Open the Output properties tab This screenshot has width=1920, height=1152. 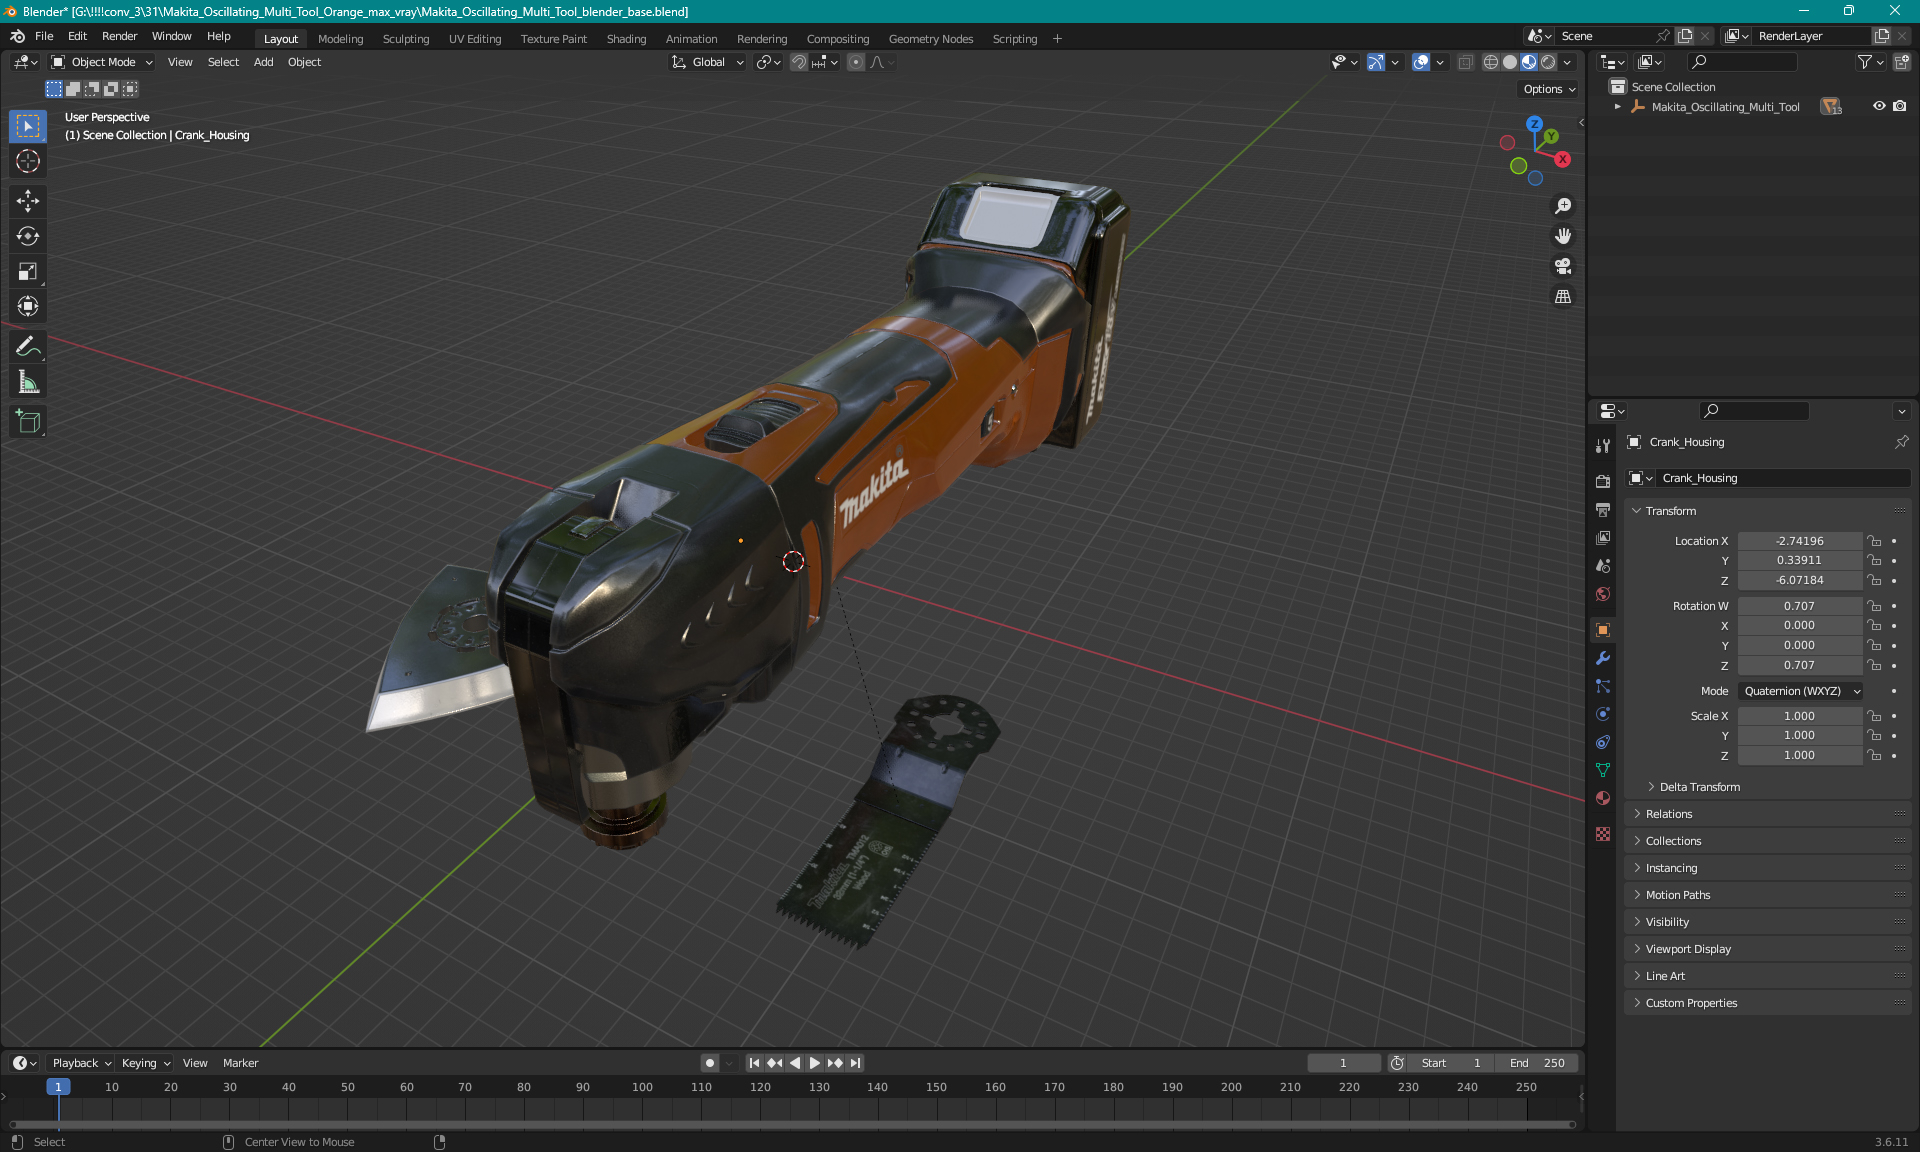point(1603,510)
